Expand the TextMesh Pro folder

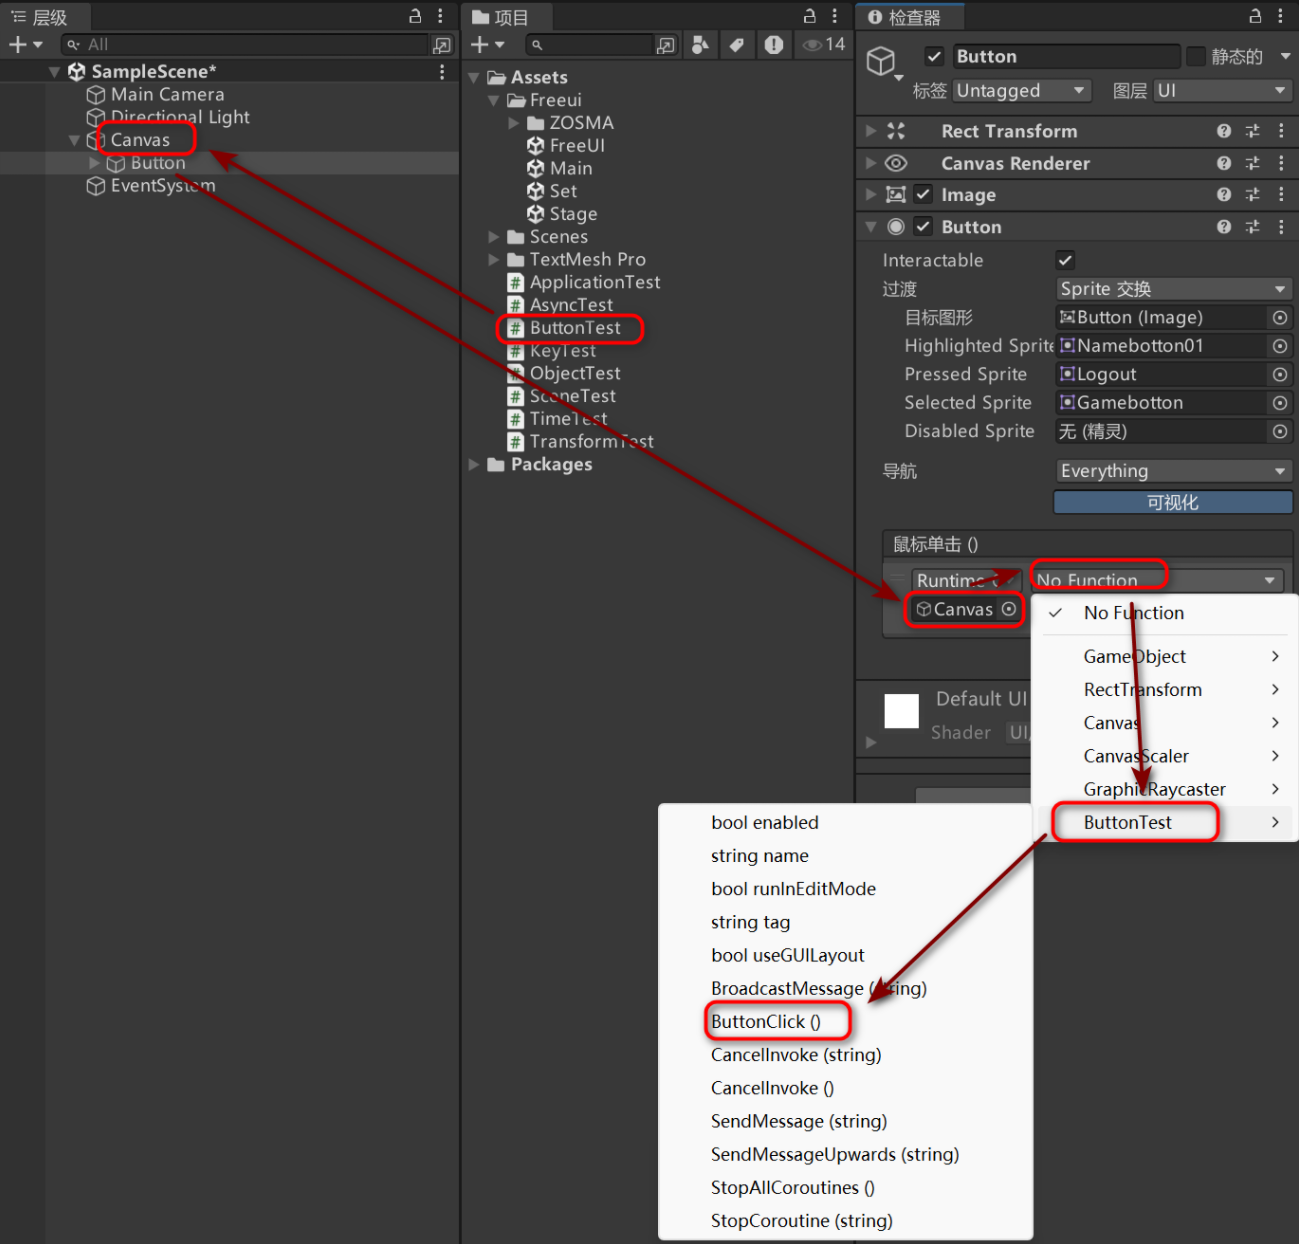point(493,260)
